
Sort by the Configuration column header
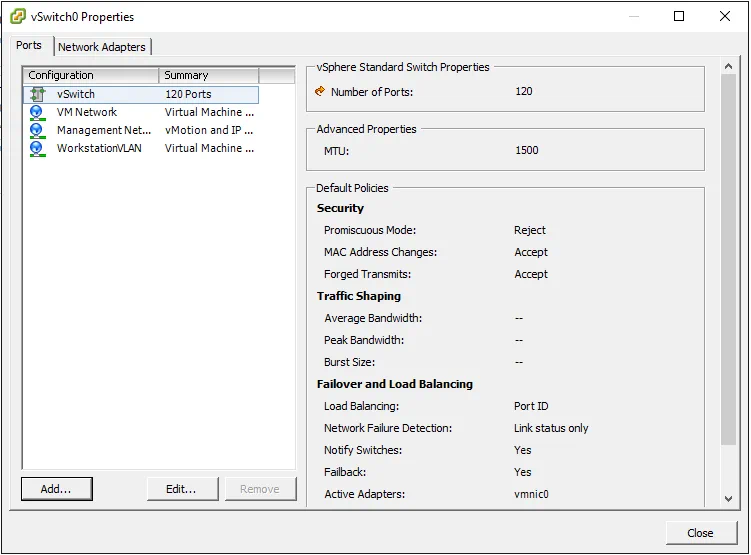(x=90, y=75)
